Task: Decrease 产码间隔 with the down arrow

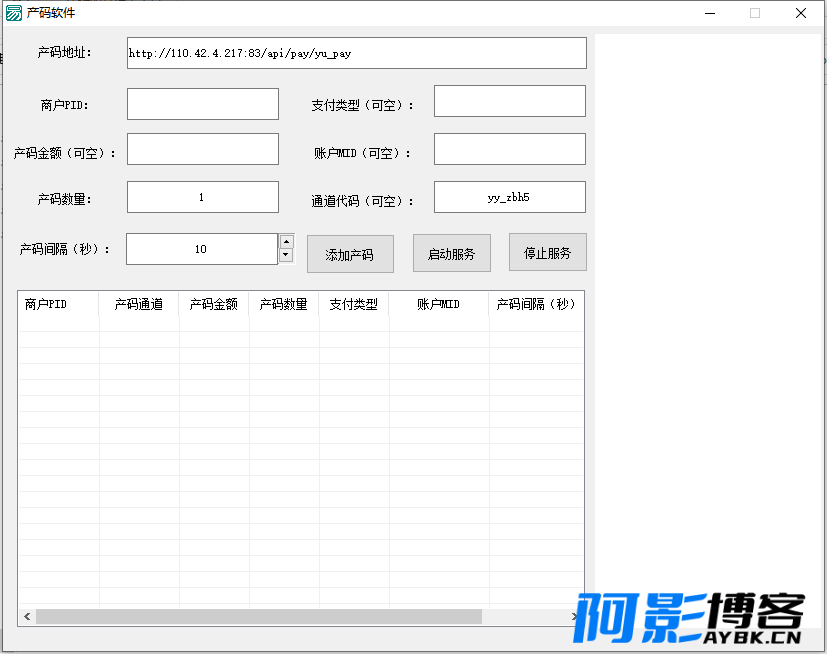Action: pos(286,255)
